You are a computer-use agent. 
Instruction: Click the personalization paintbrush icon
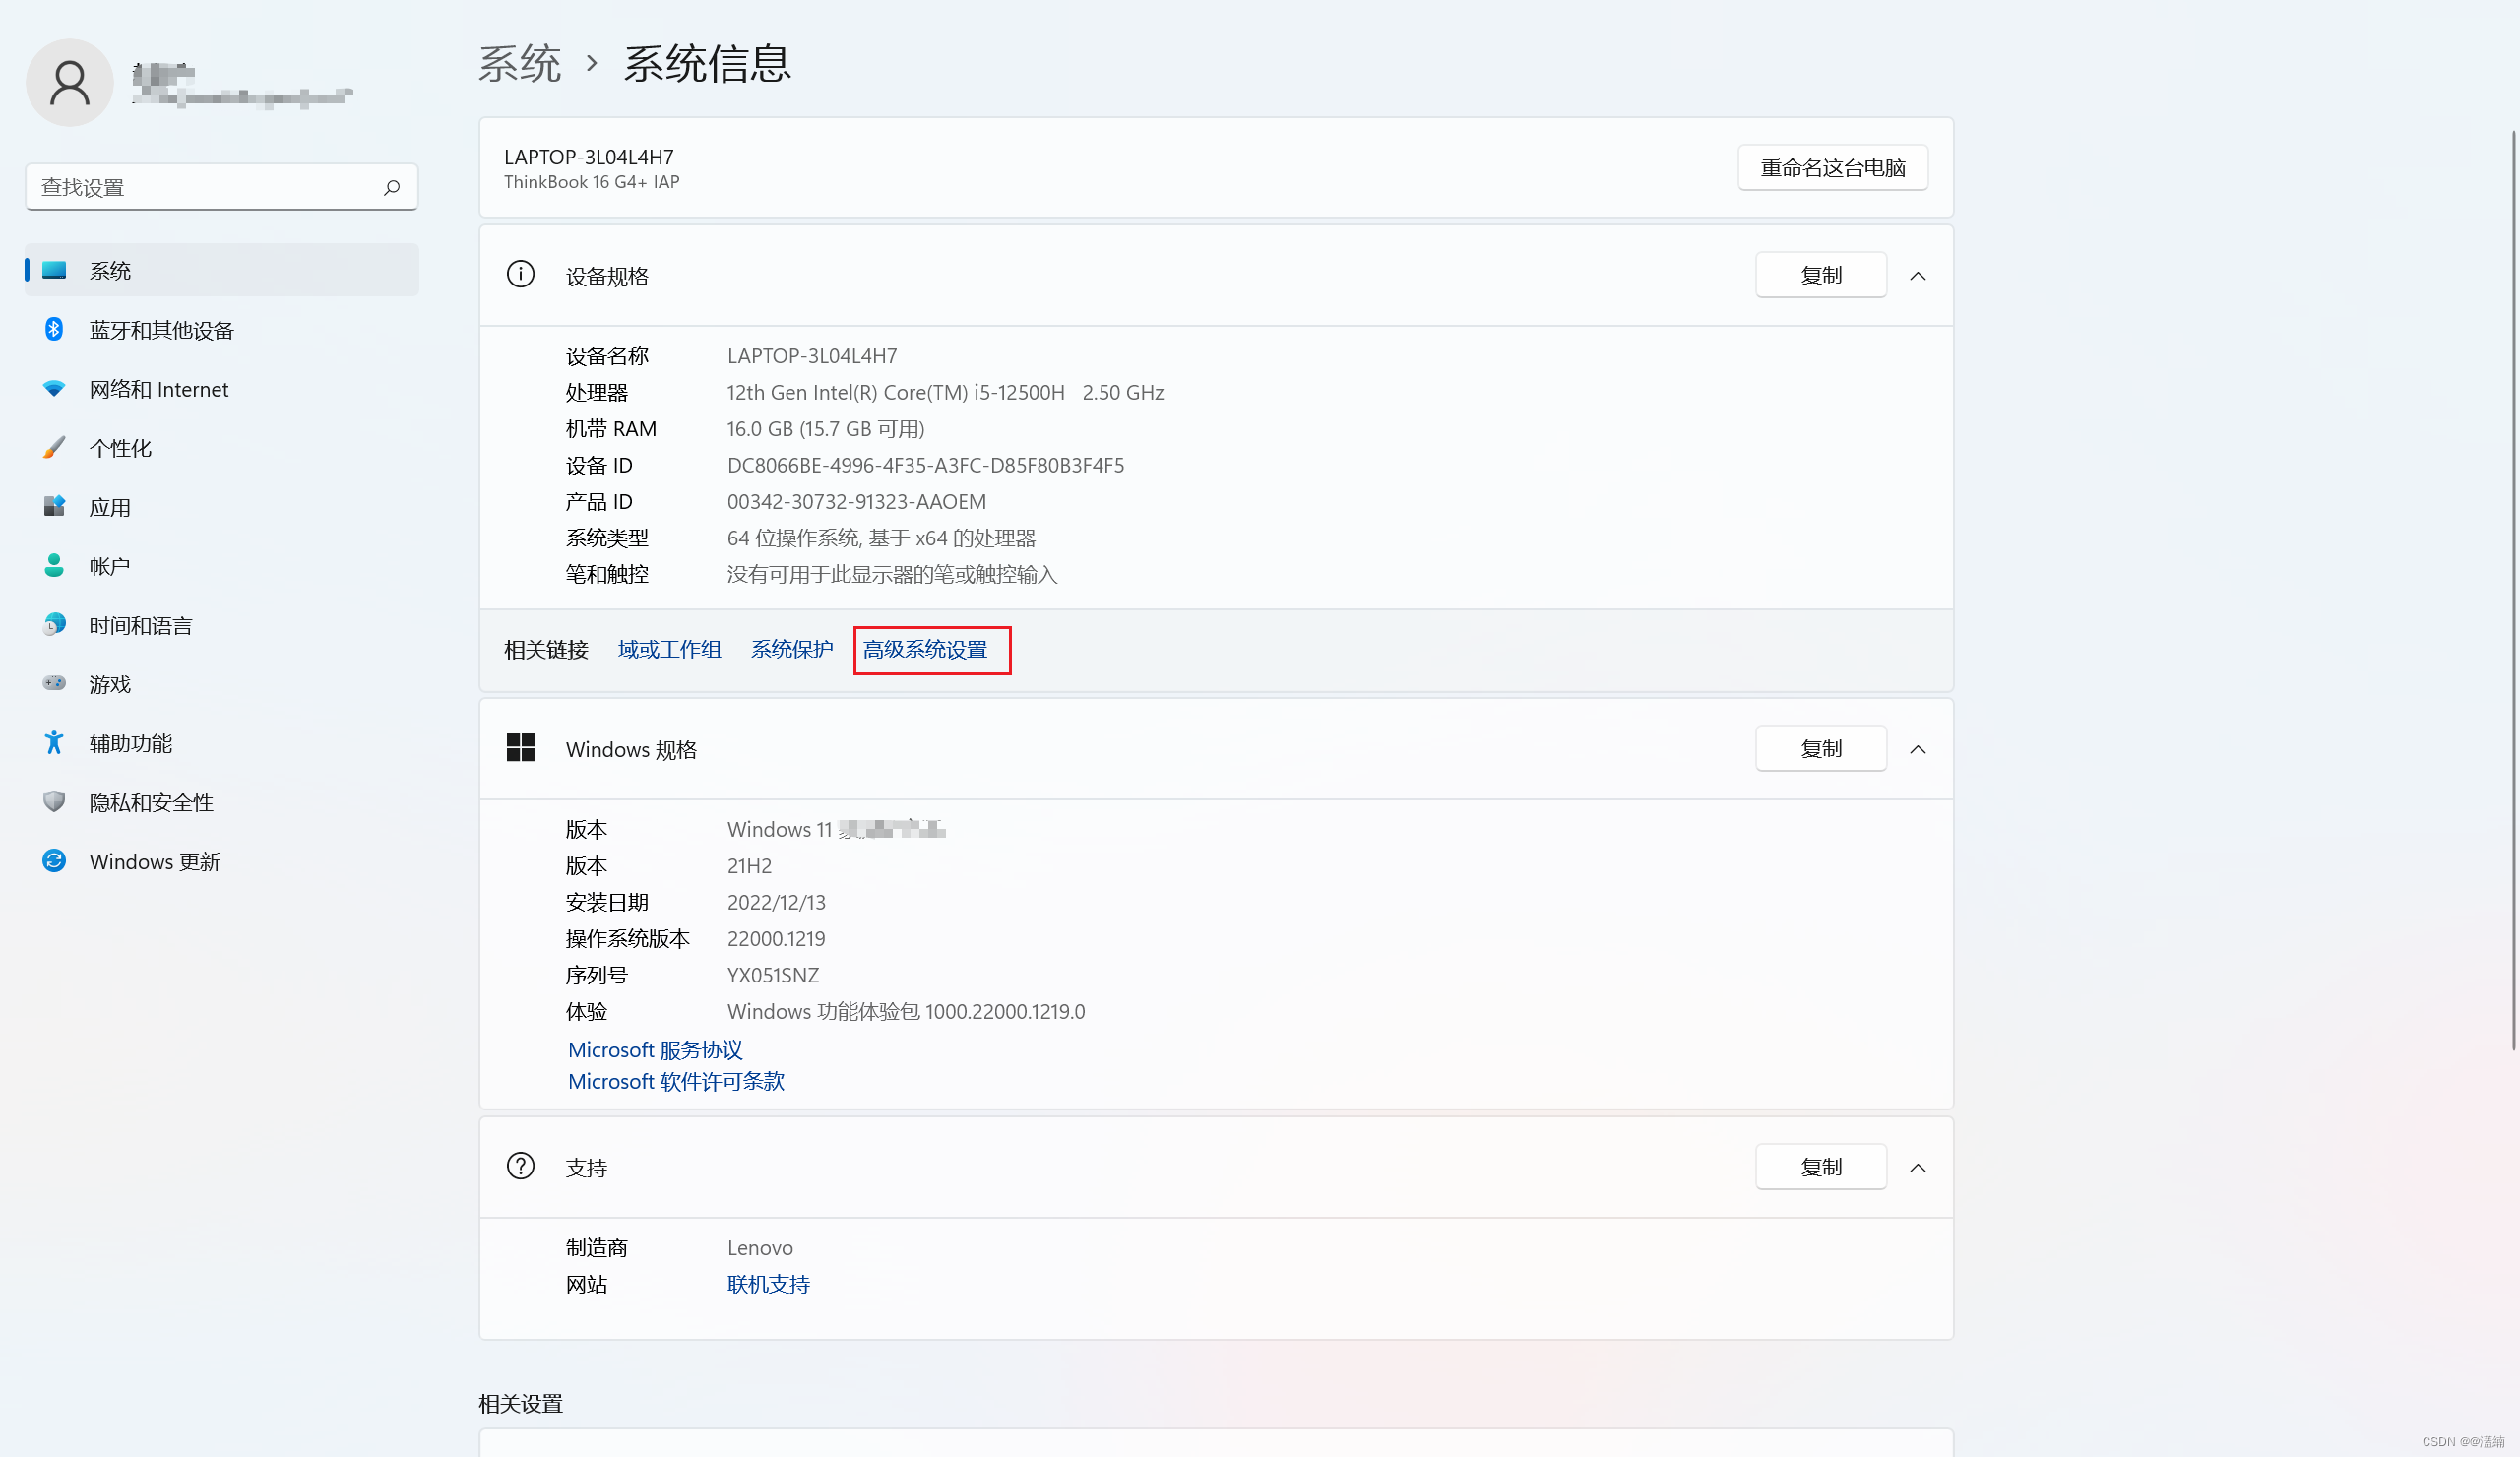[54, 447]
